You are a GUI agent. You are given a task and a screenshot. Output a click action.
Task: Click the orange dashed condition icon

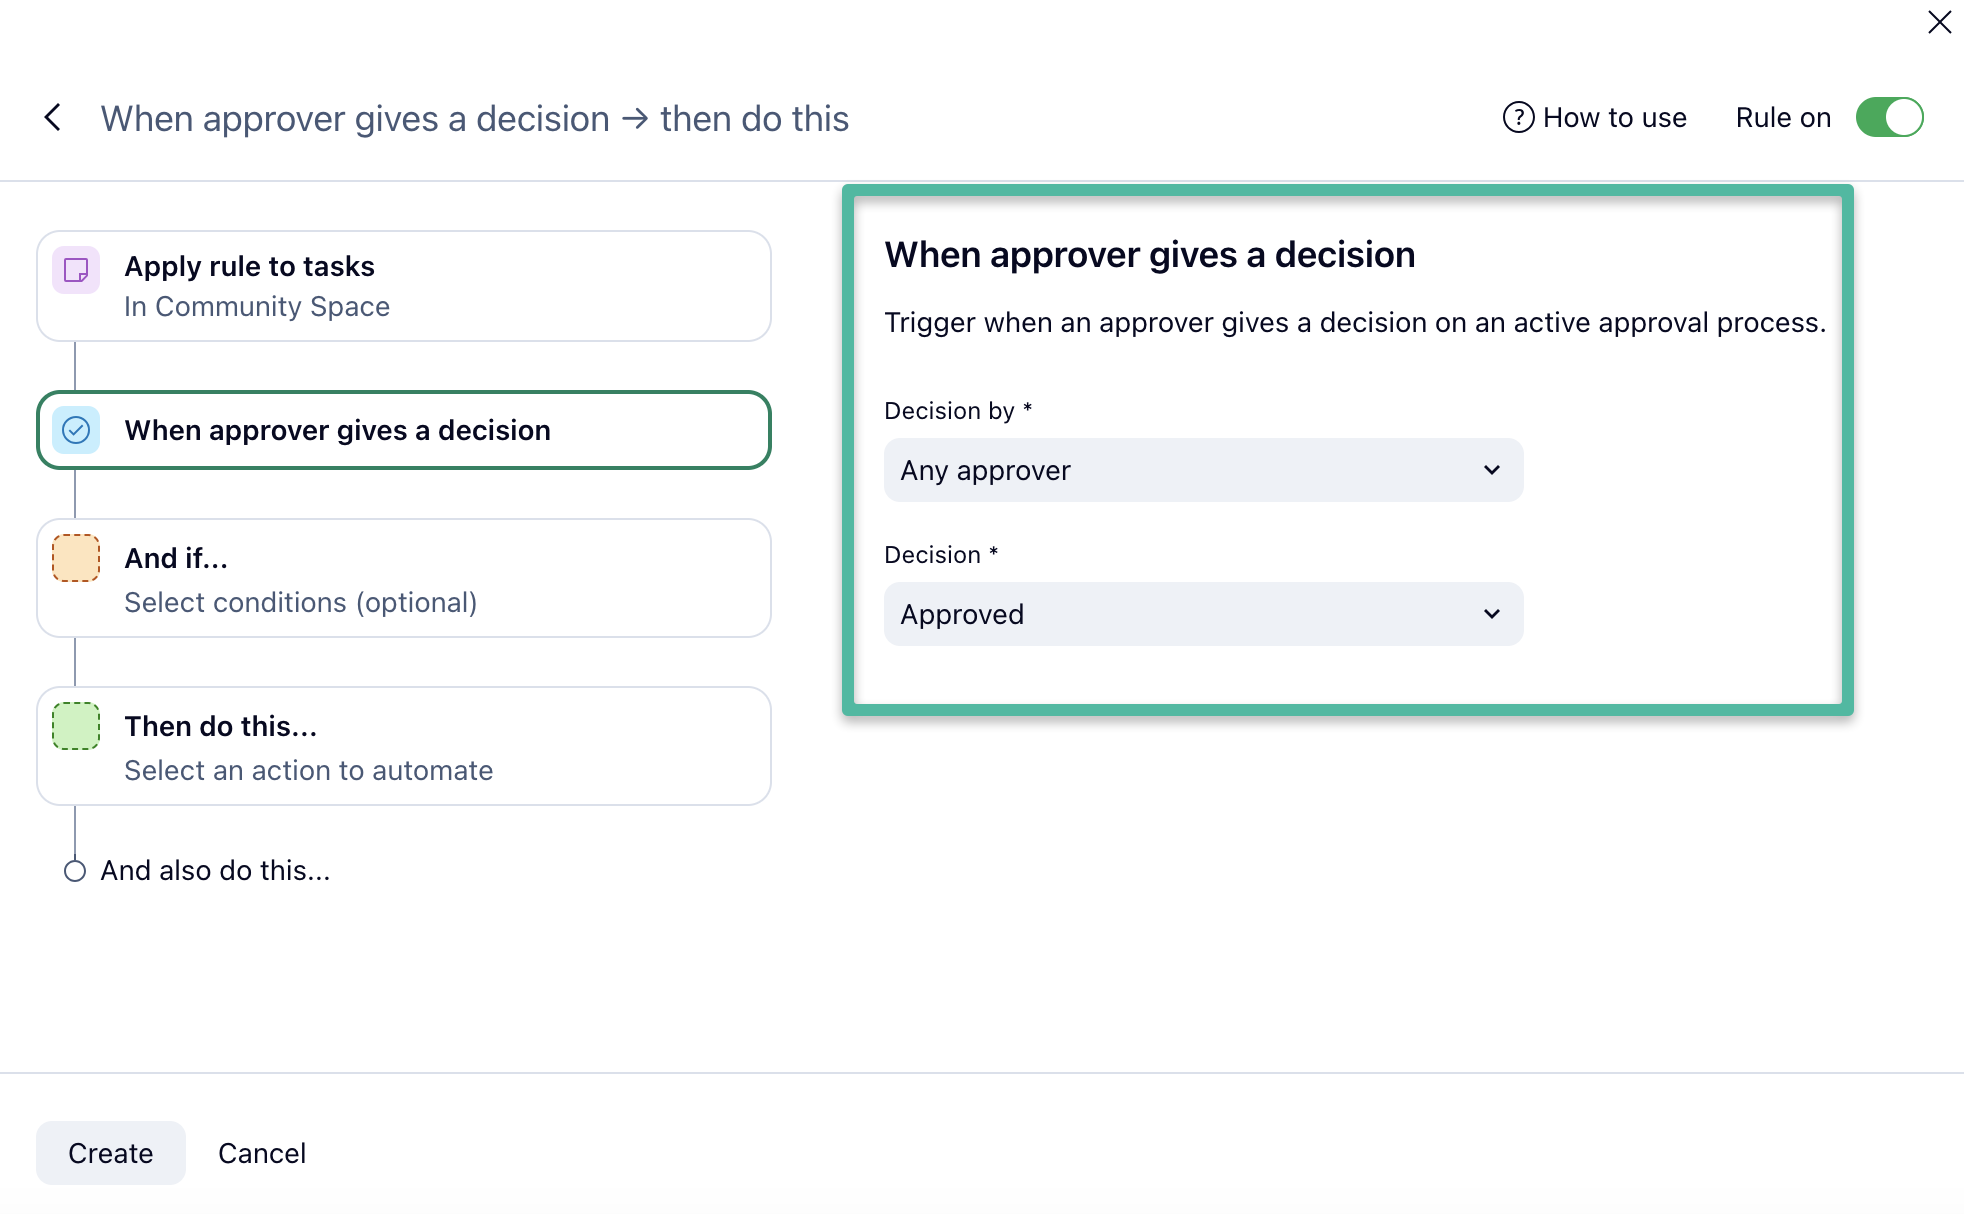[76, 558]
